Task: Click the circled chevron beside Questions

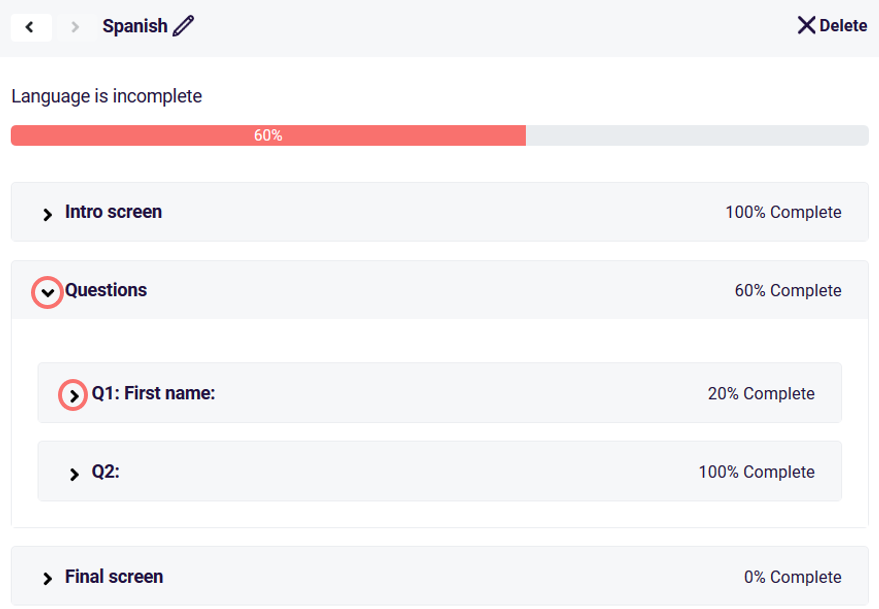Action: [x=46, y=291]
